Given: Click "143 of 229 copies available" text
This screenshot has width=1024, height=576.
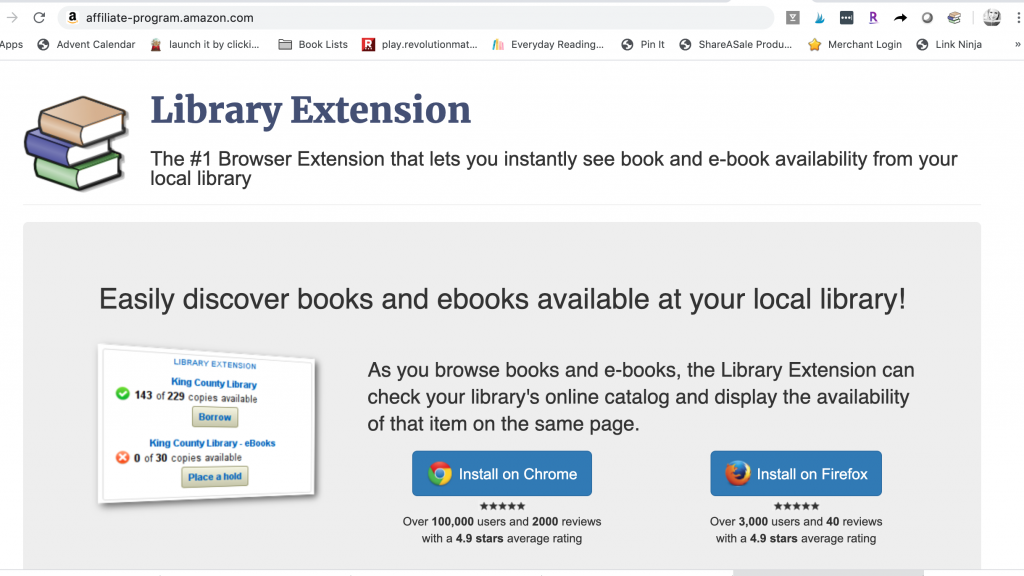Looking at the screenshot, I should point(196,396).
